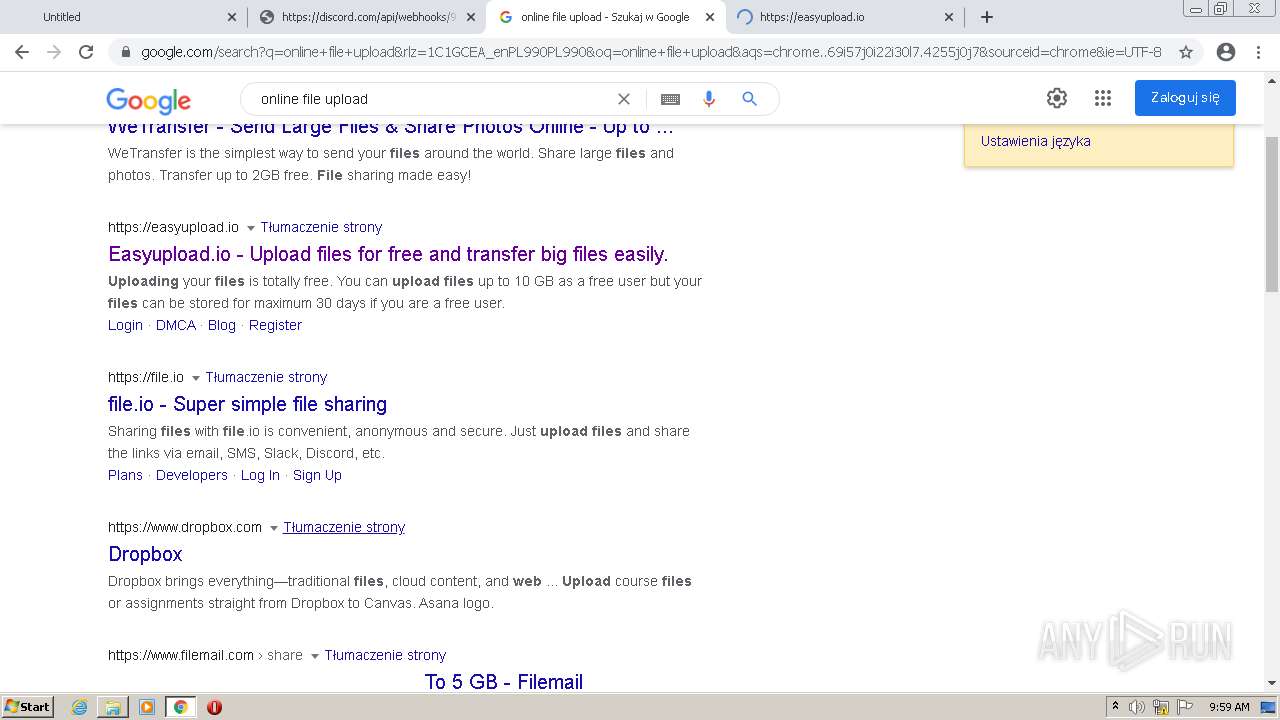Show hidden system tray icons
The height and width of the screenshot is (720, 1280).
click(x=1115, y=707)
